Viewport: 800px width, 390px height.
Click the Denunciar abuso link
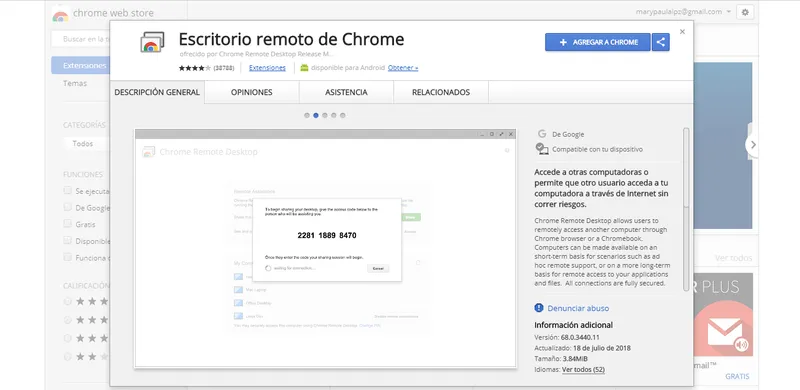(x=578, y=308)
